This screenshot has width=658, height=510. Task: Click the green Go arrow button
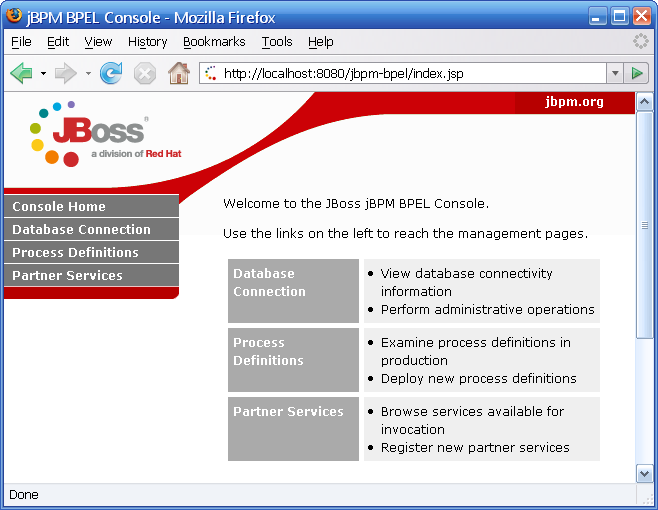[x=637, y=73]
